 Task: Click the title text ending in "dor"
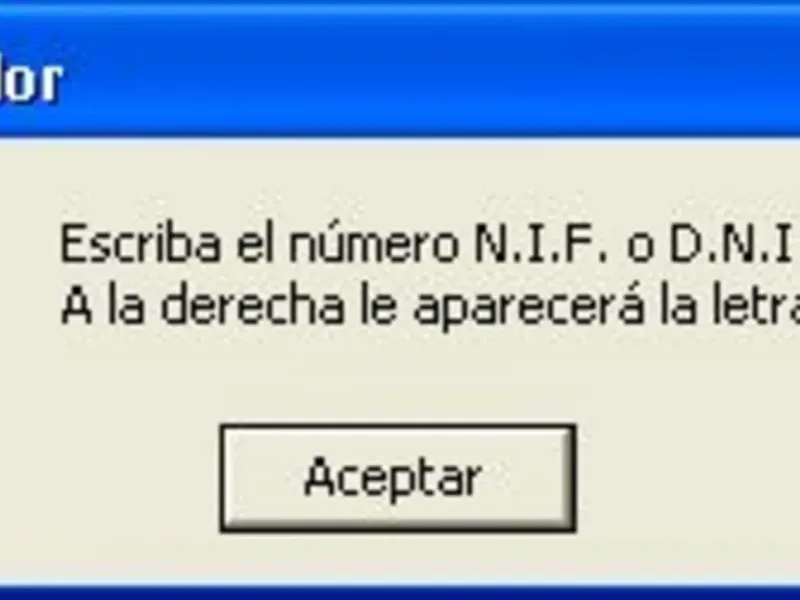31,83
